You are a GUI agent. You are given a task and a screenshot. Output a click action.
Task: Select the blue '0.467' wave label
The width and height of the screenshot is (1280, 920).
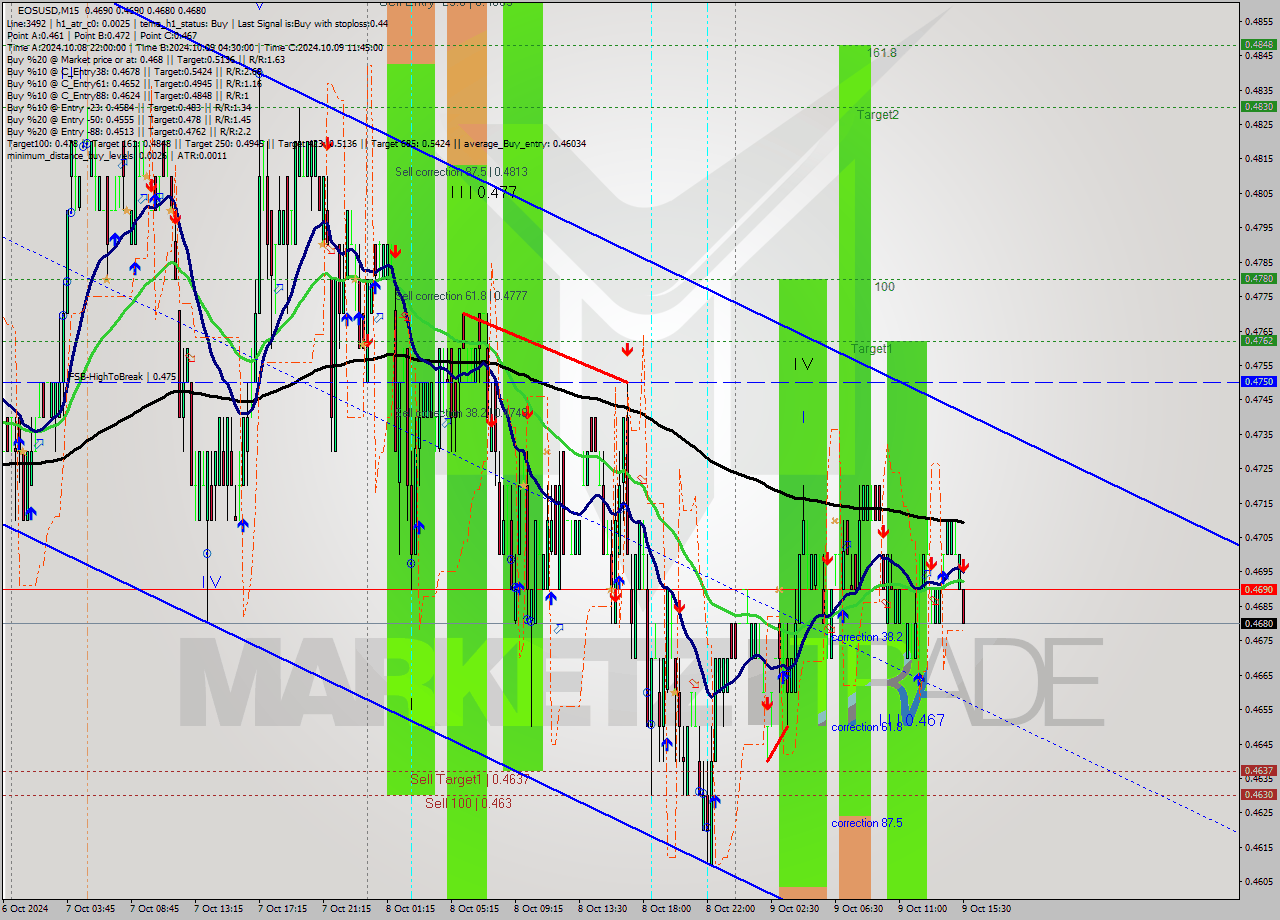pos(923,720)
